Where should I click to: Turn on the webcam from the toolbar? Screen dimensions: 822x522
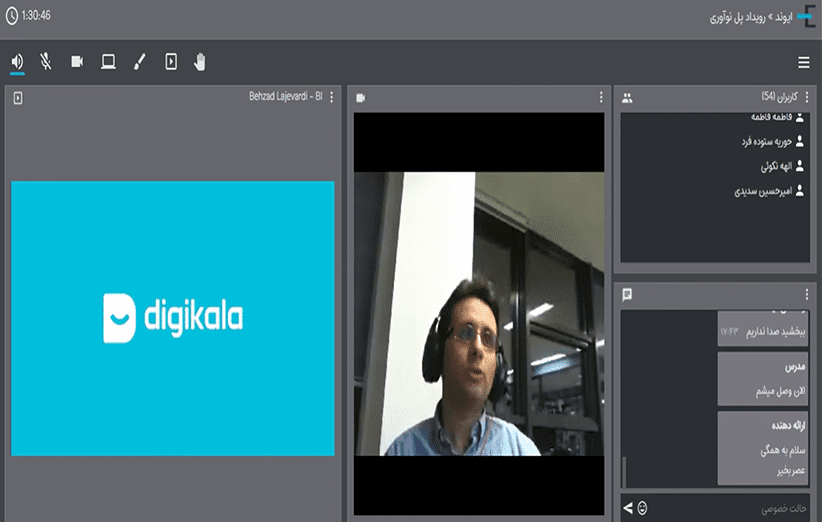point(77,62)
